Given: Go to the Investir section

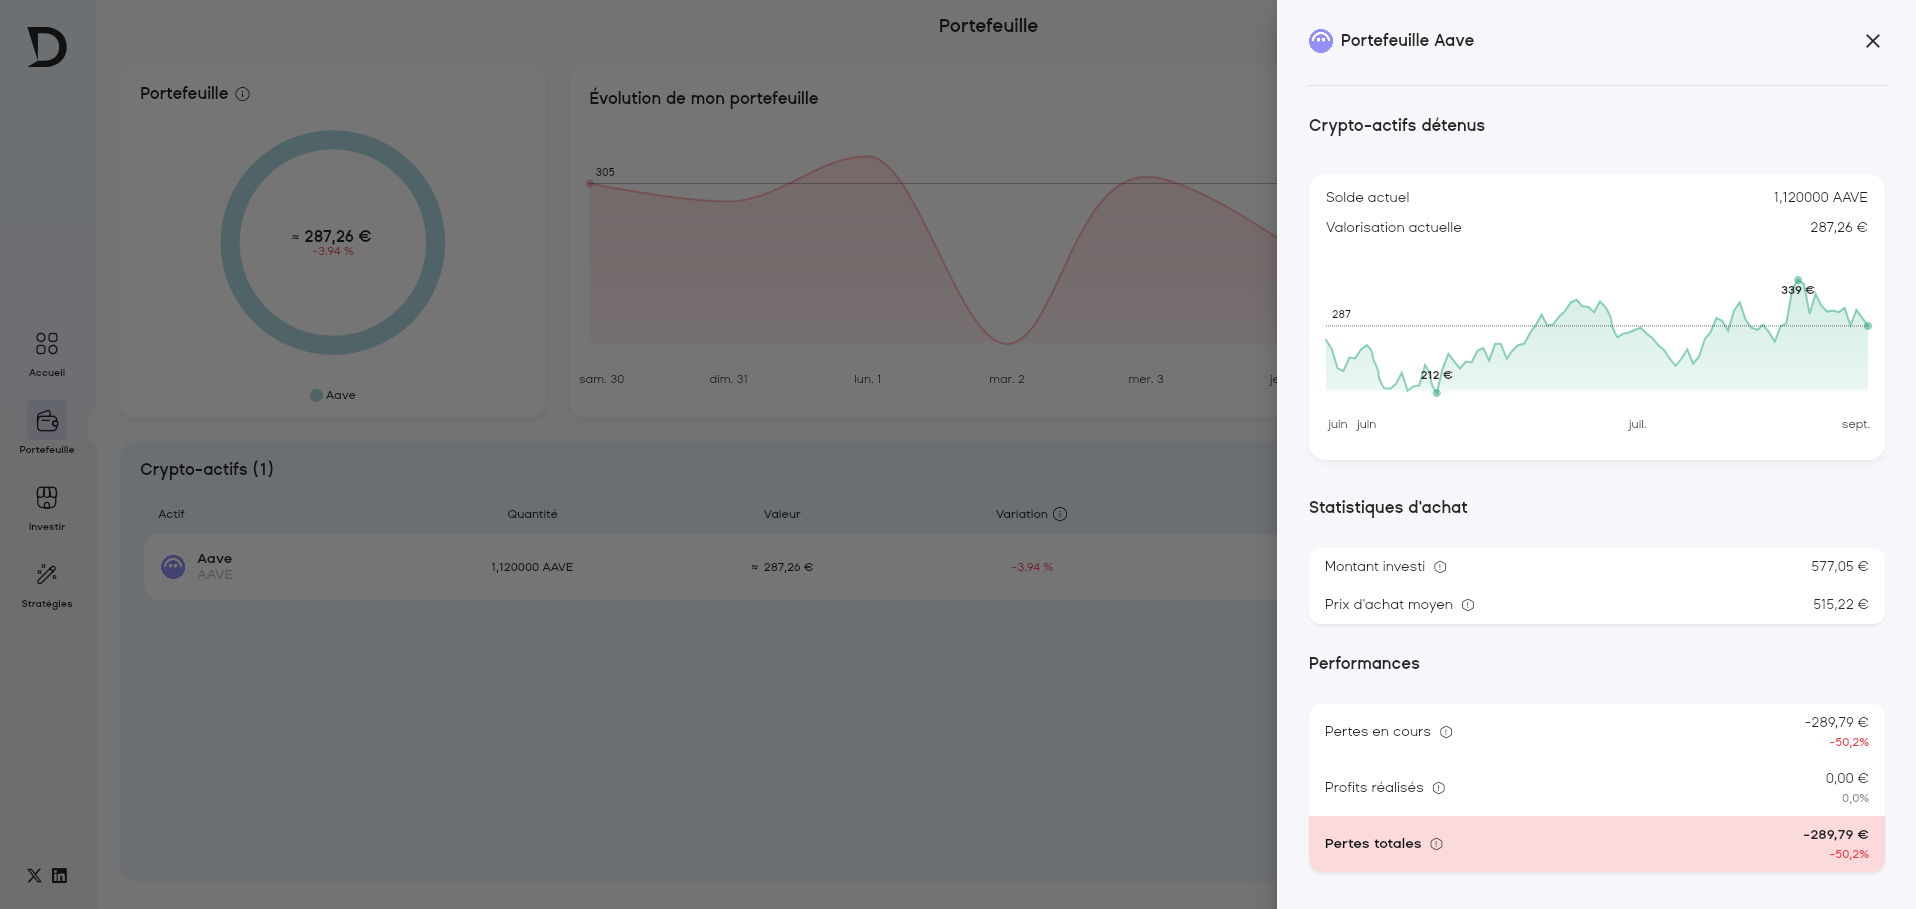Looking at the screenshot, I should (47, 498).
